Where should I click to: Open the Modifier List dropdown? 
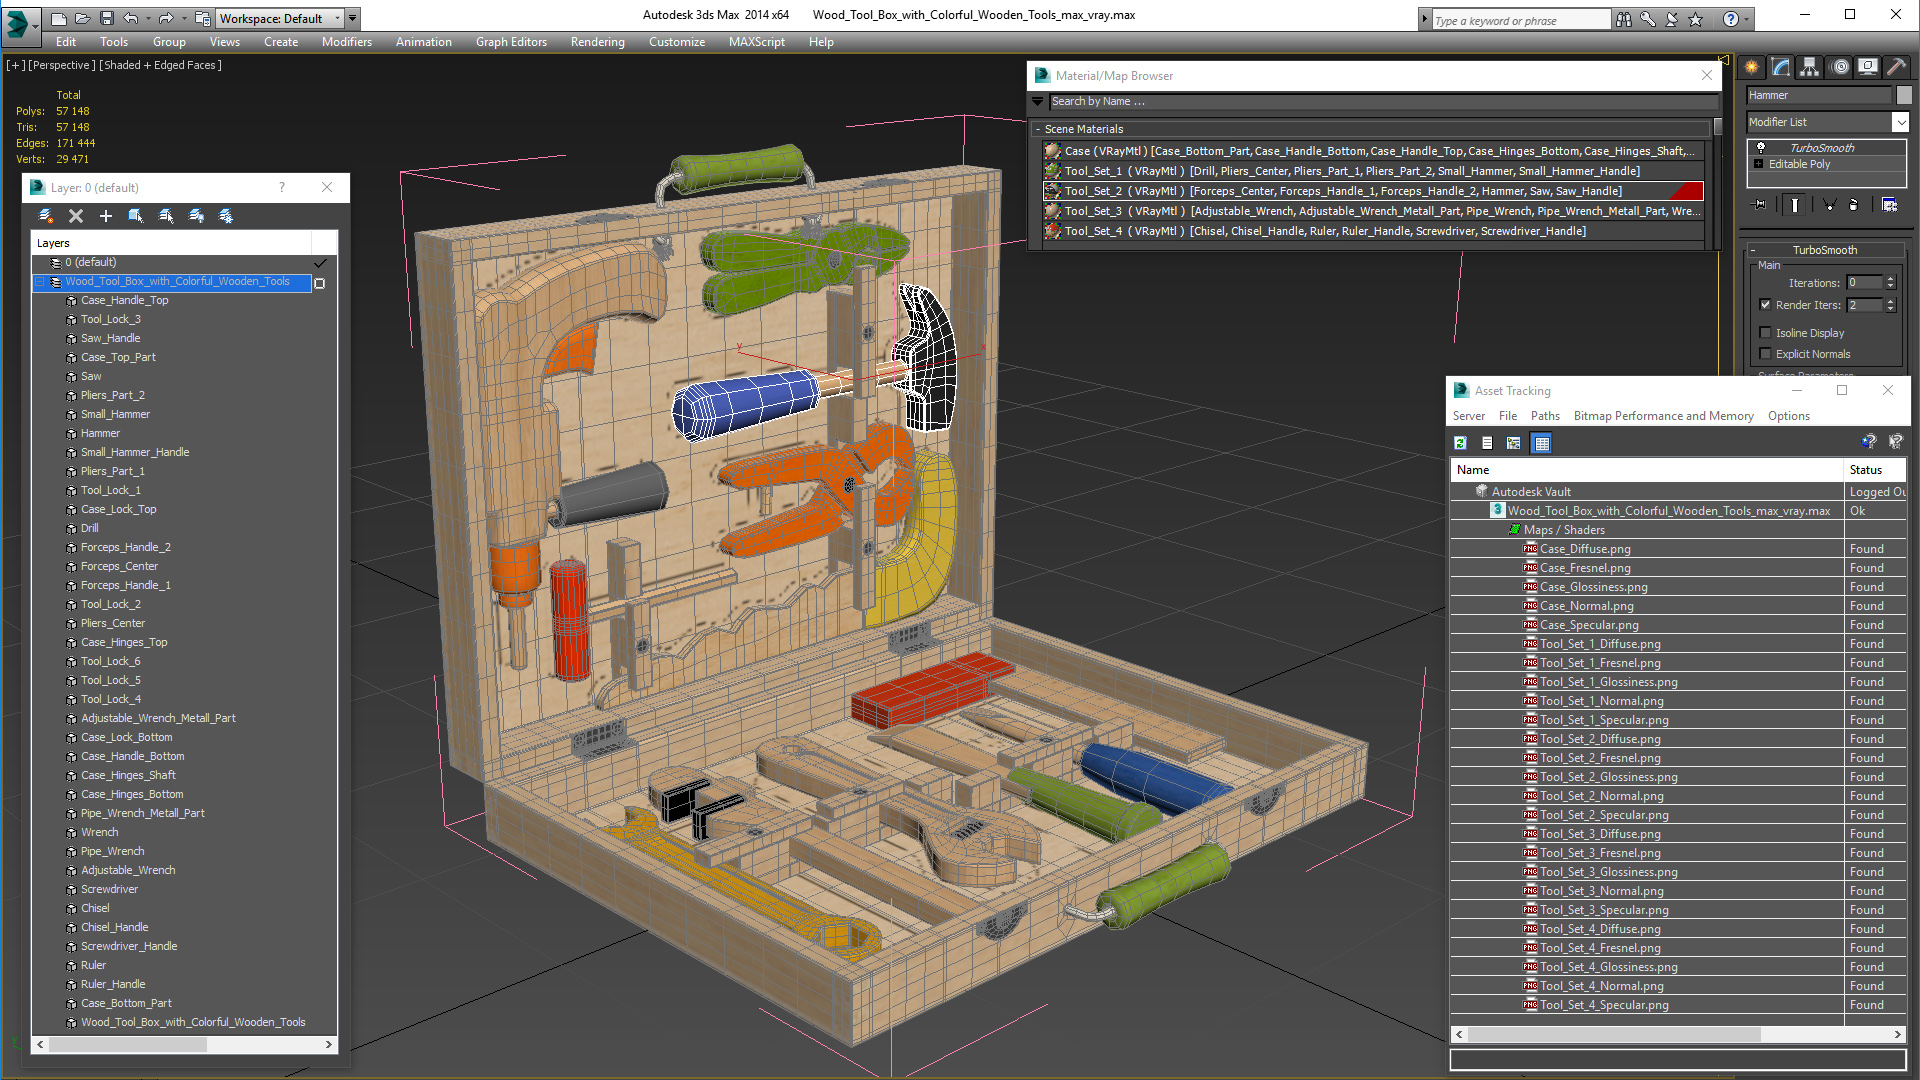click(1901, 122)
